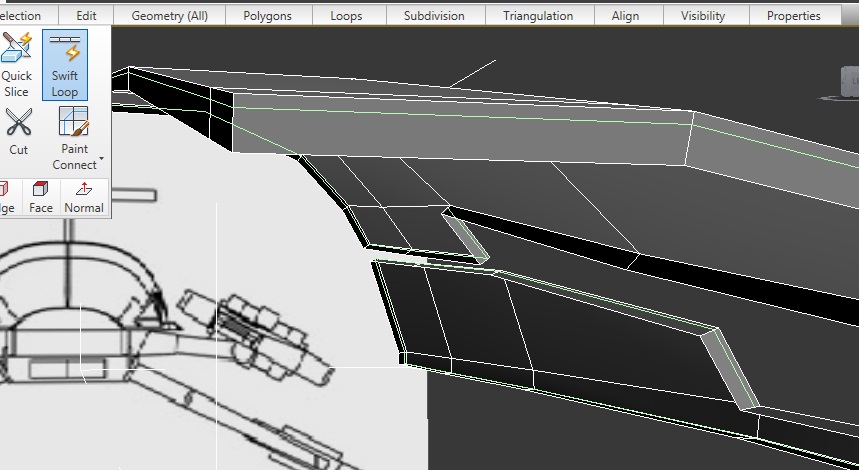Enable the Face constraint
Screen dimensions: 859x470
(40, 197)
